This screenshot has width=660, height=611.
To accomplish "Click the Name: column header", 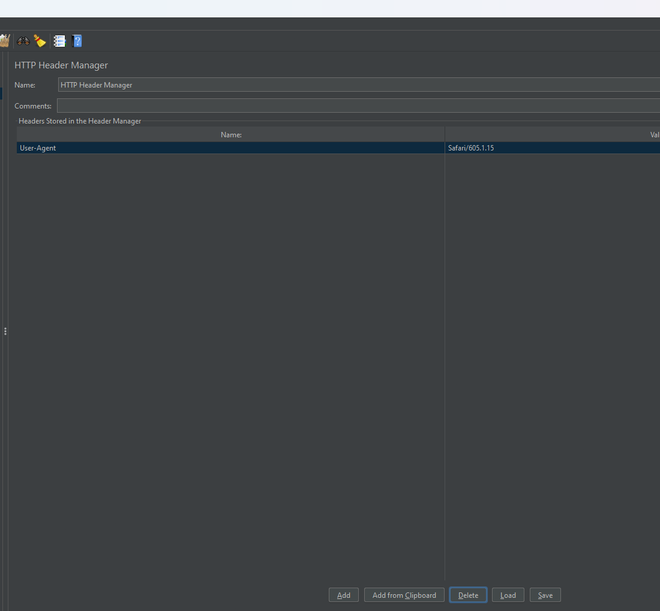I will [x=230, y=135].
